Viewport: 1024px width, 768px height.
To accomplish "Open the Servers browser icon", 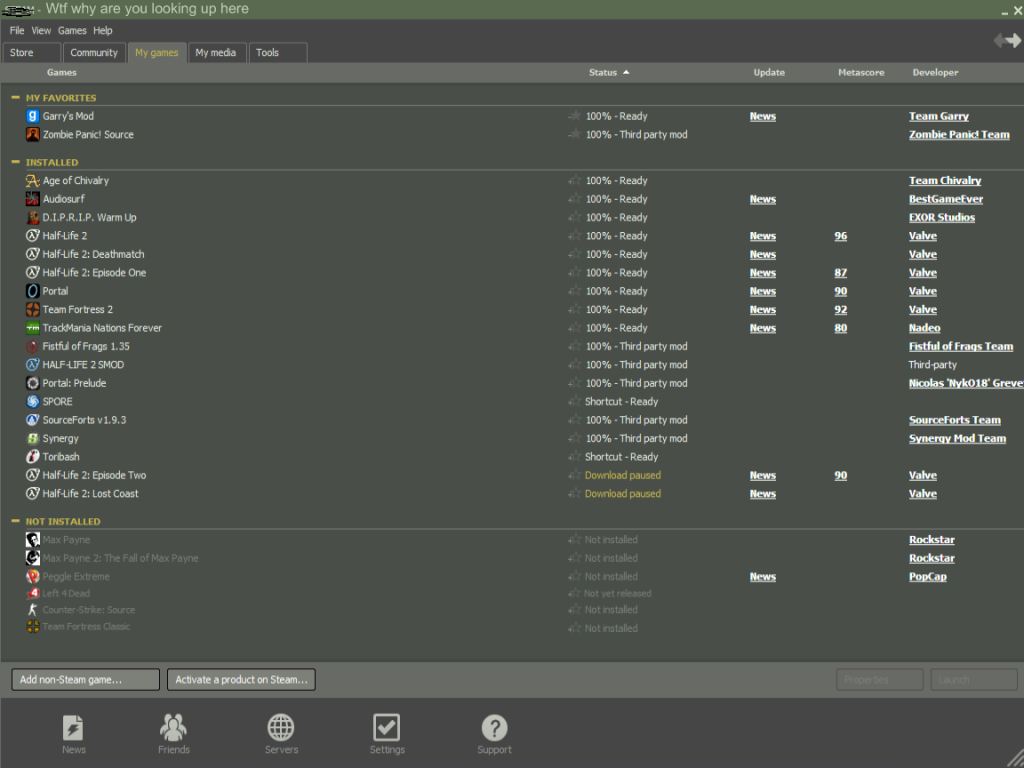I will click(281, 728).
